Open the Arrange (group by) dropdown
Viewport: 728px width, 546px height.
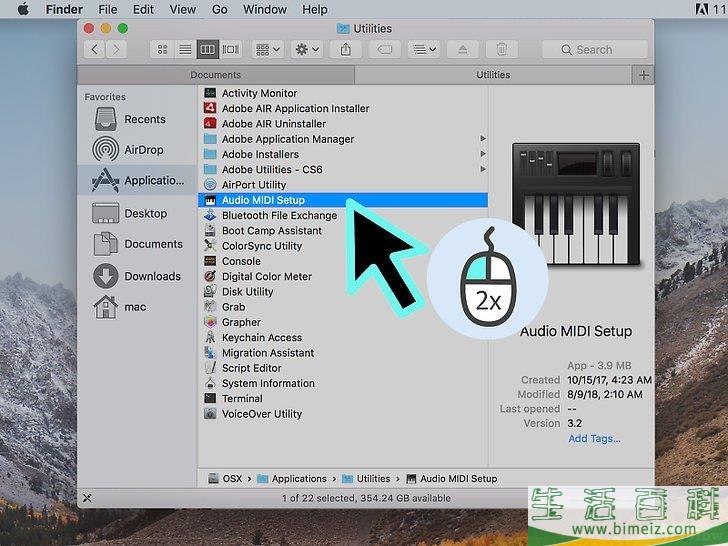tap(267, 49)
